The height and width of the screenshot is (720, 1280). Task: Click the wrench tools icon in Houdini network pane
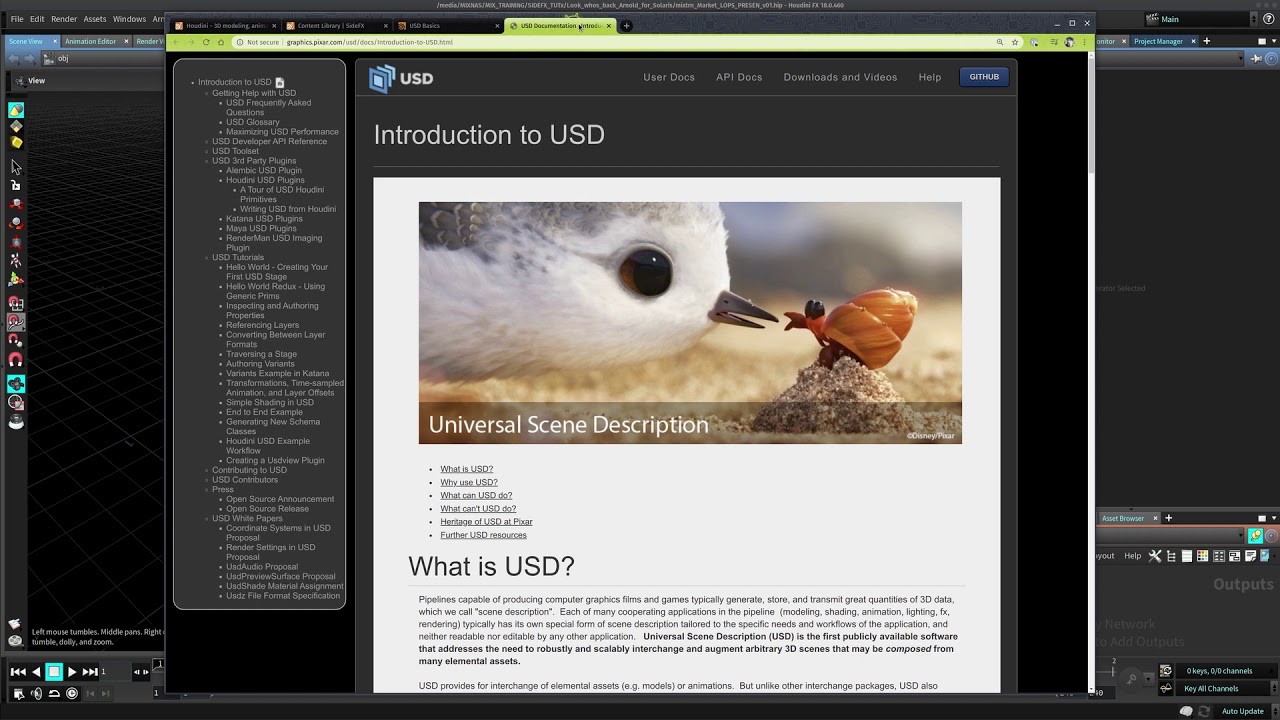1154,556
